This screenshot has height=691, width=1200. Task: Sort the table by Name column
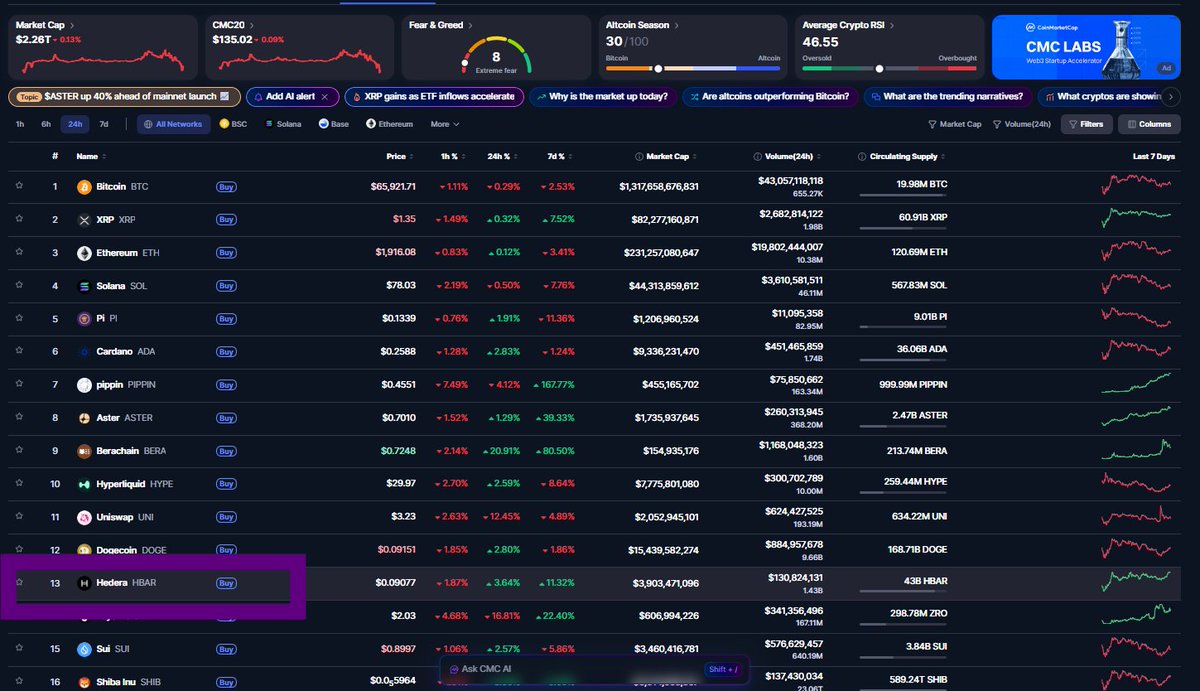[x=90, y=157]
